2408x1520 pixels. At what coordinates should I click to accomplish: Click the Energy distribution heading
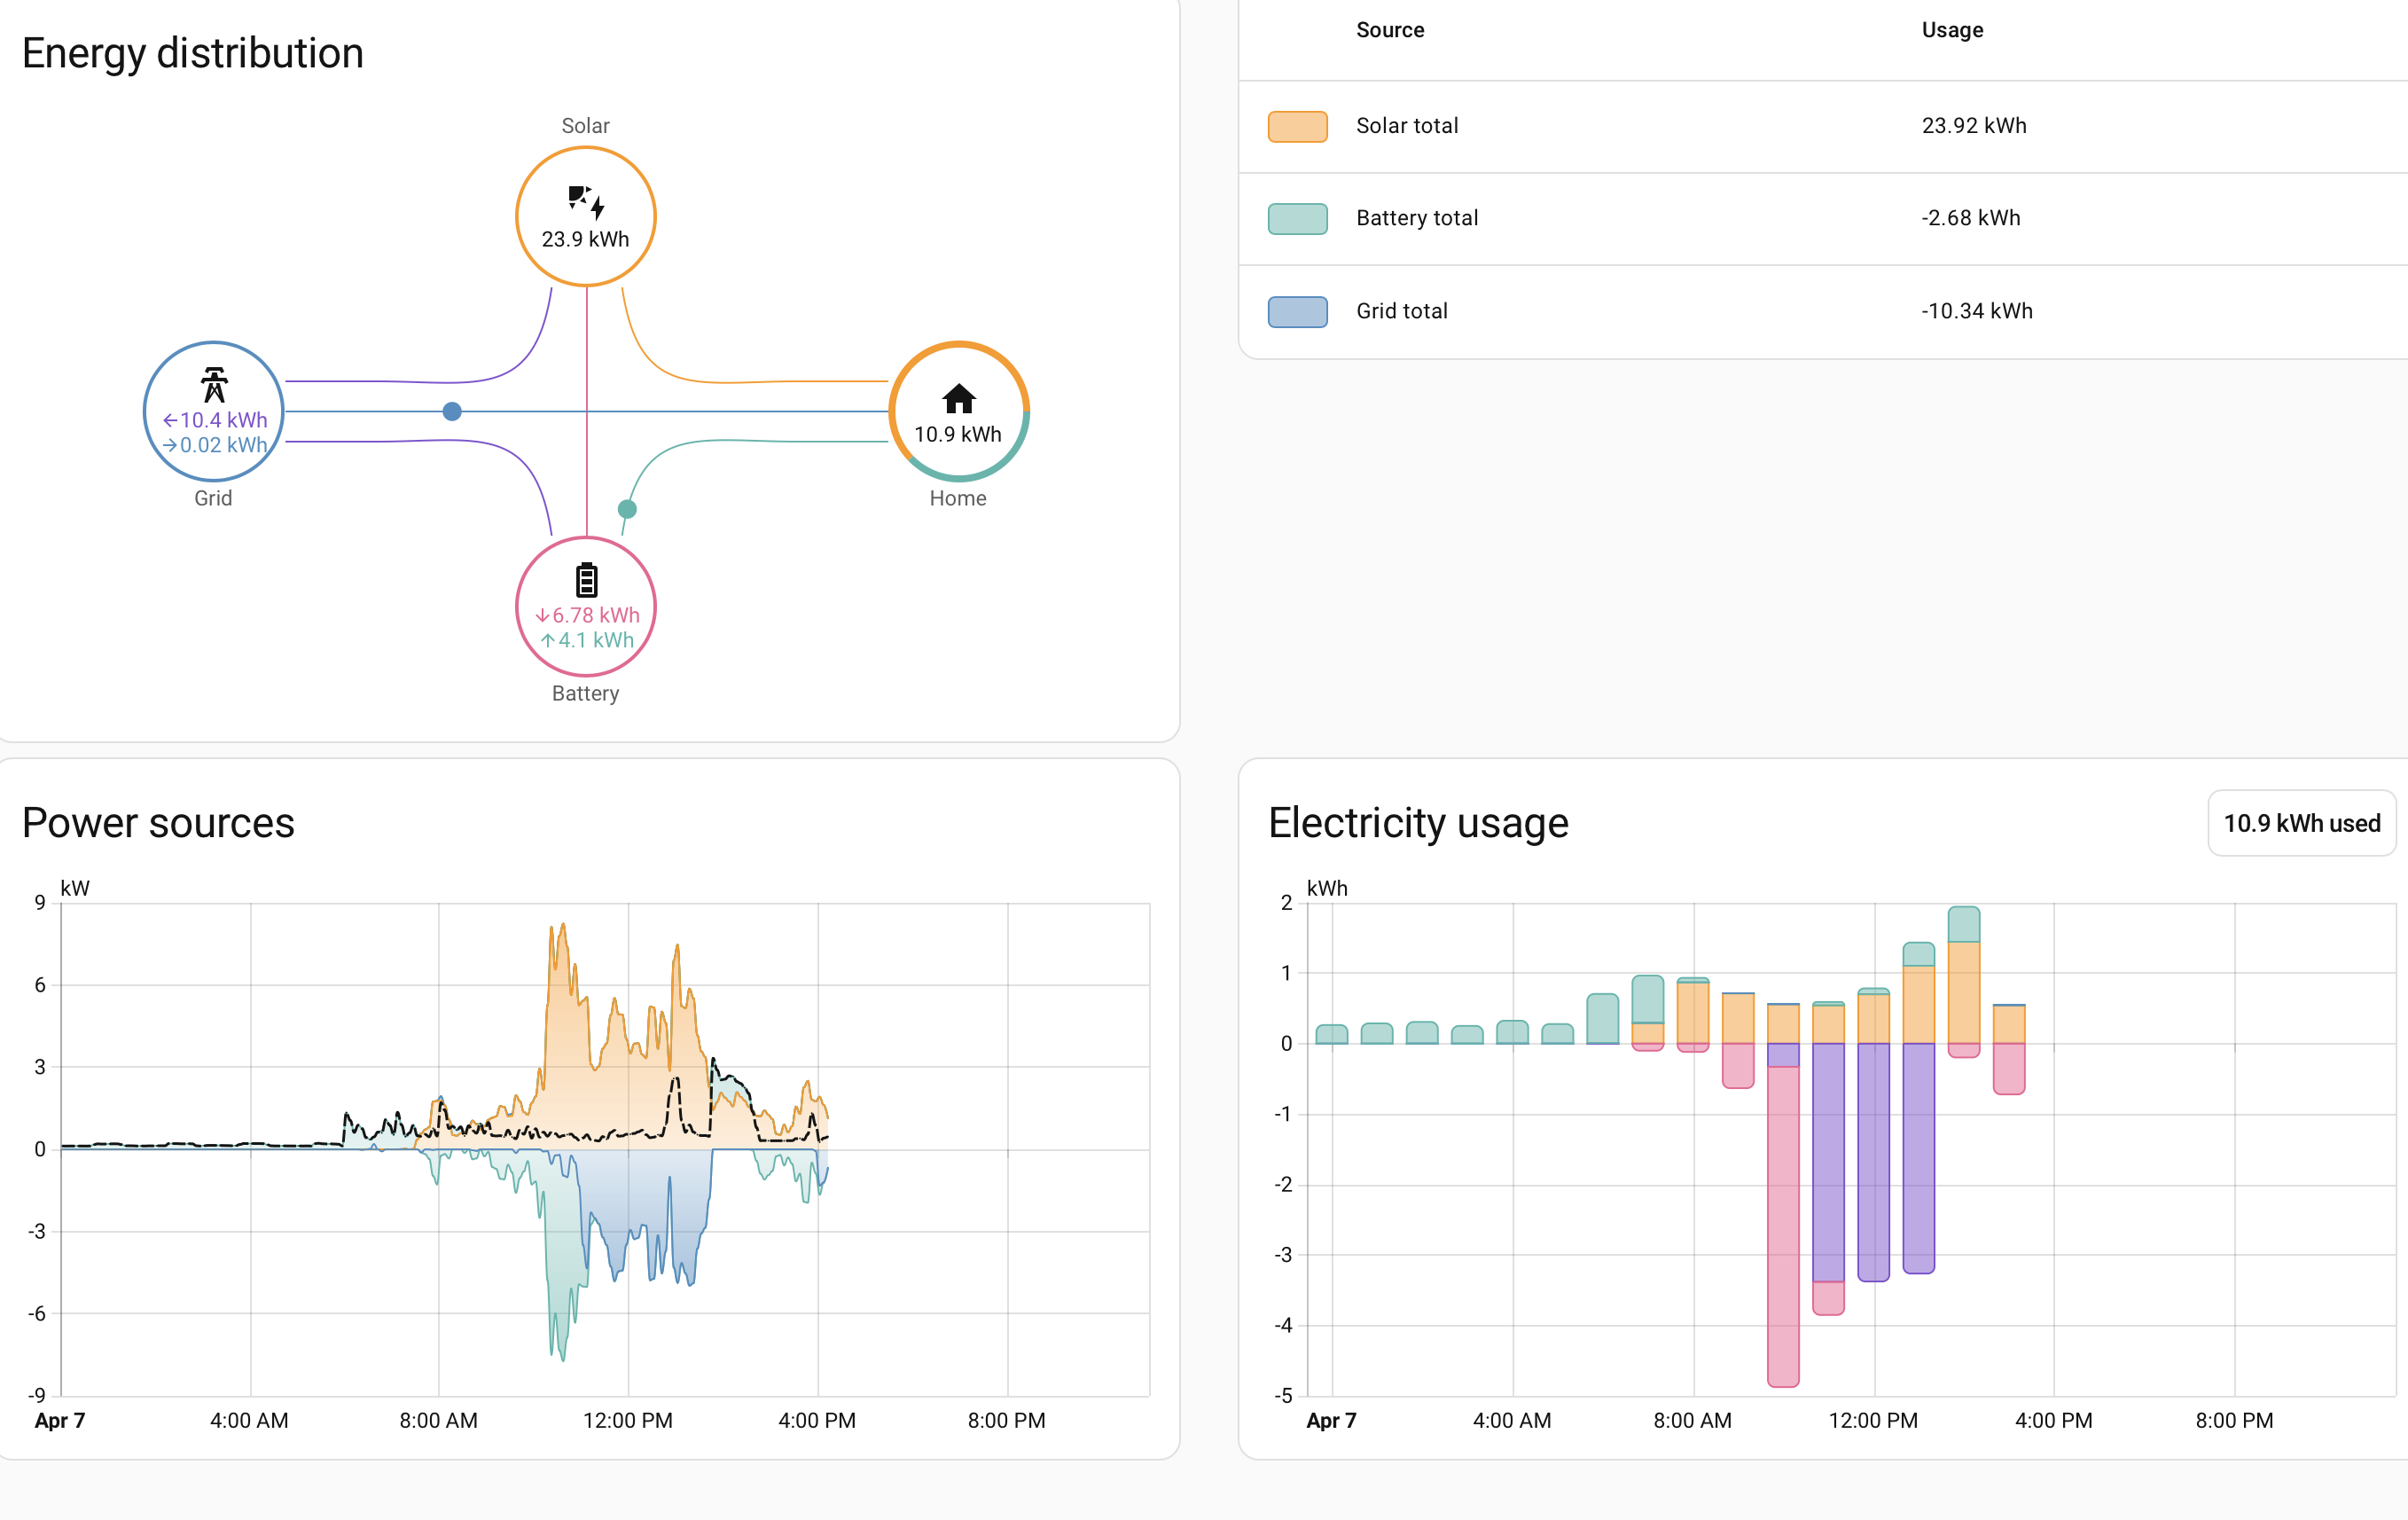coord(193,53)
